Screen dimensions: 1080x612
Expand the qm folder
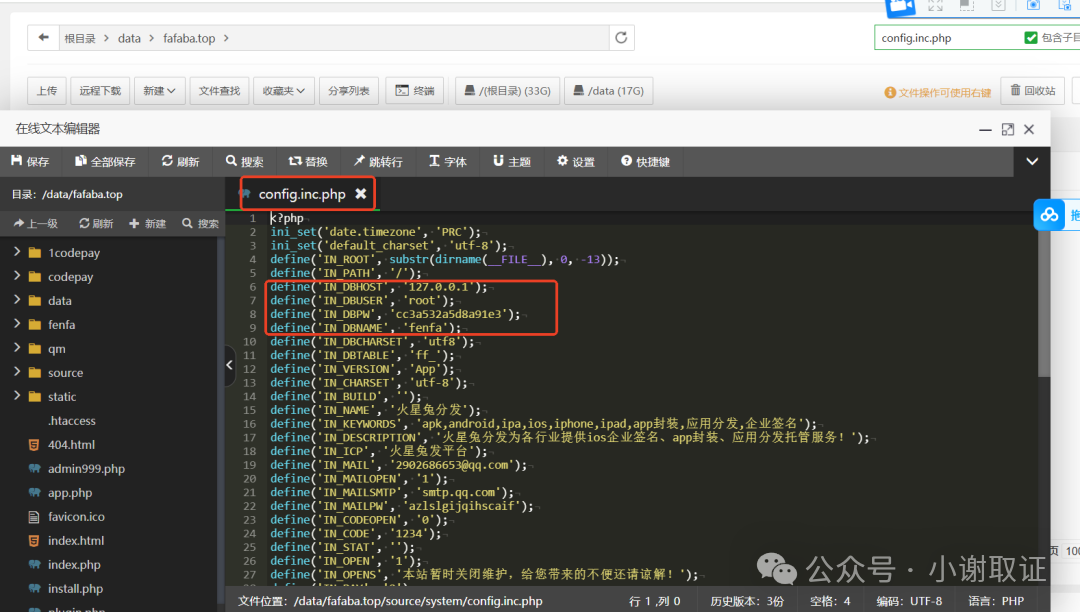17,348
